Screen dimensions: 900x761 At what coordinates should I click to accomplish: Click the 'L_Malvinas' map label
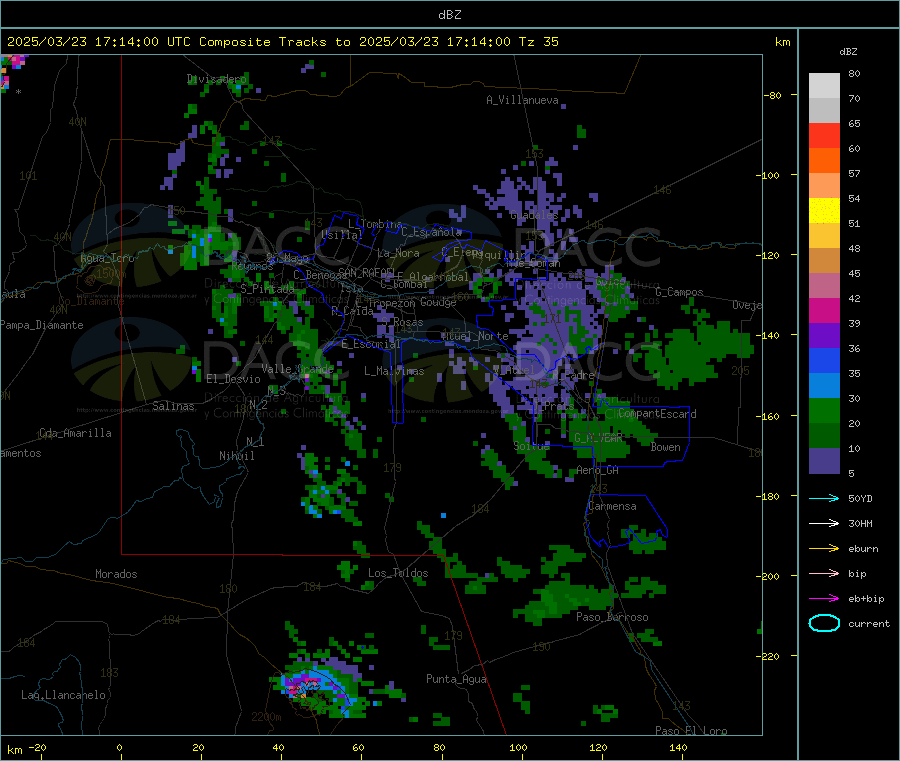pos(394,371)
